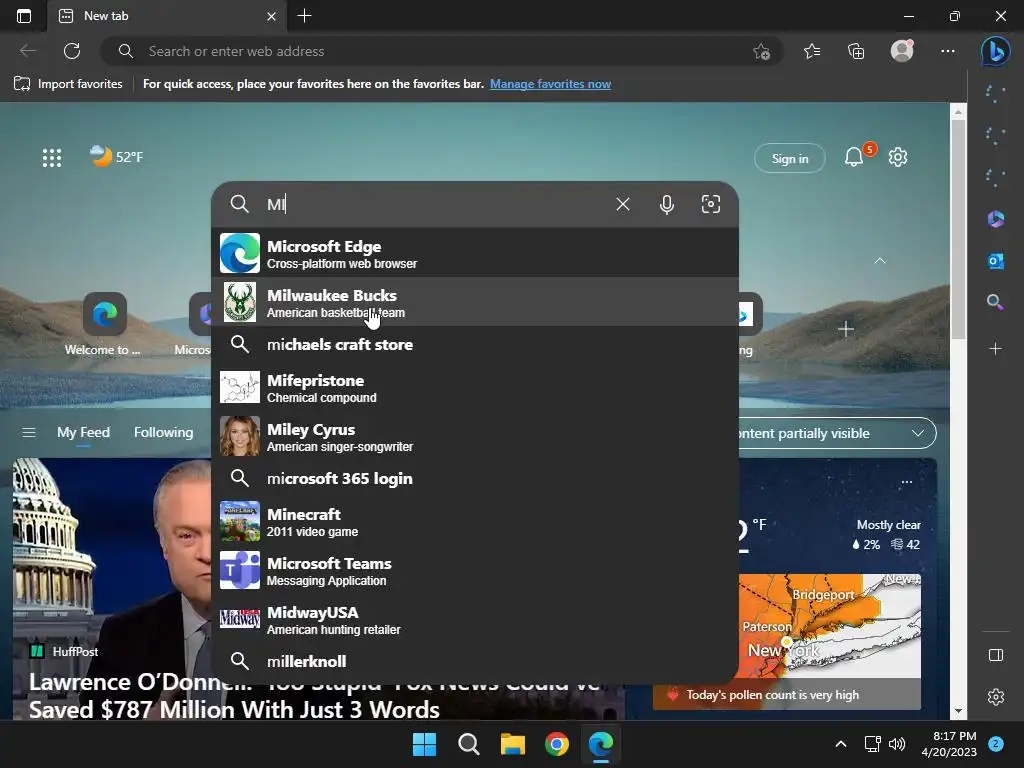Open the tab actions menu icon

pyautogui.click(x=24, y=16)
